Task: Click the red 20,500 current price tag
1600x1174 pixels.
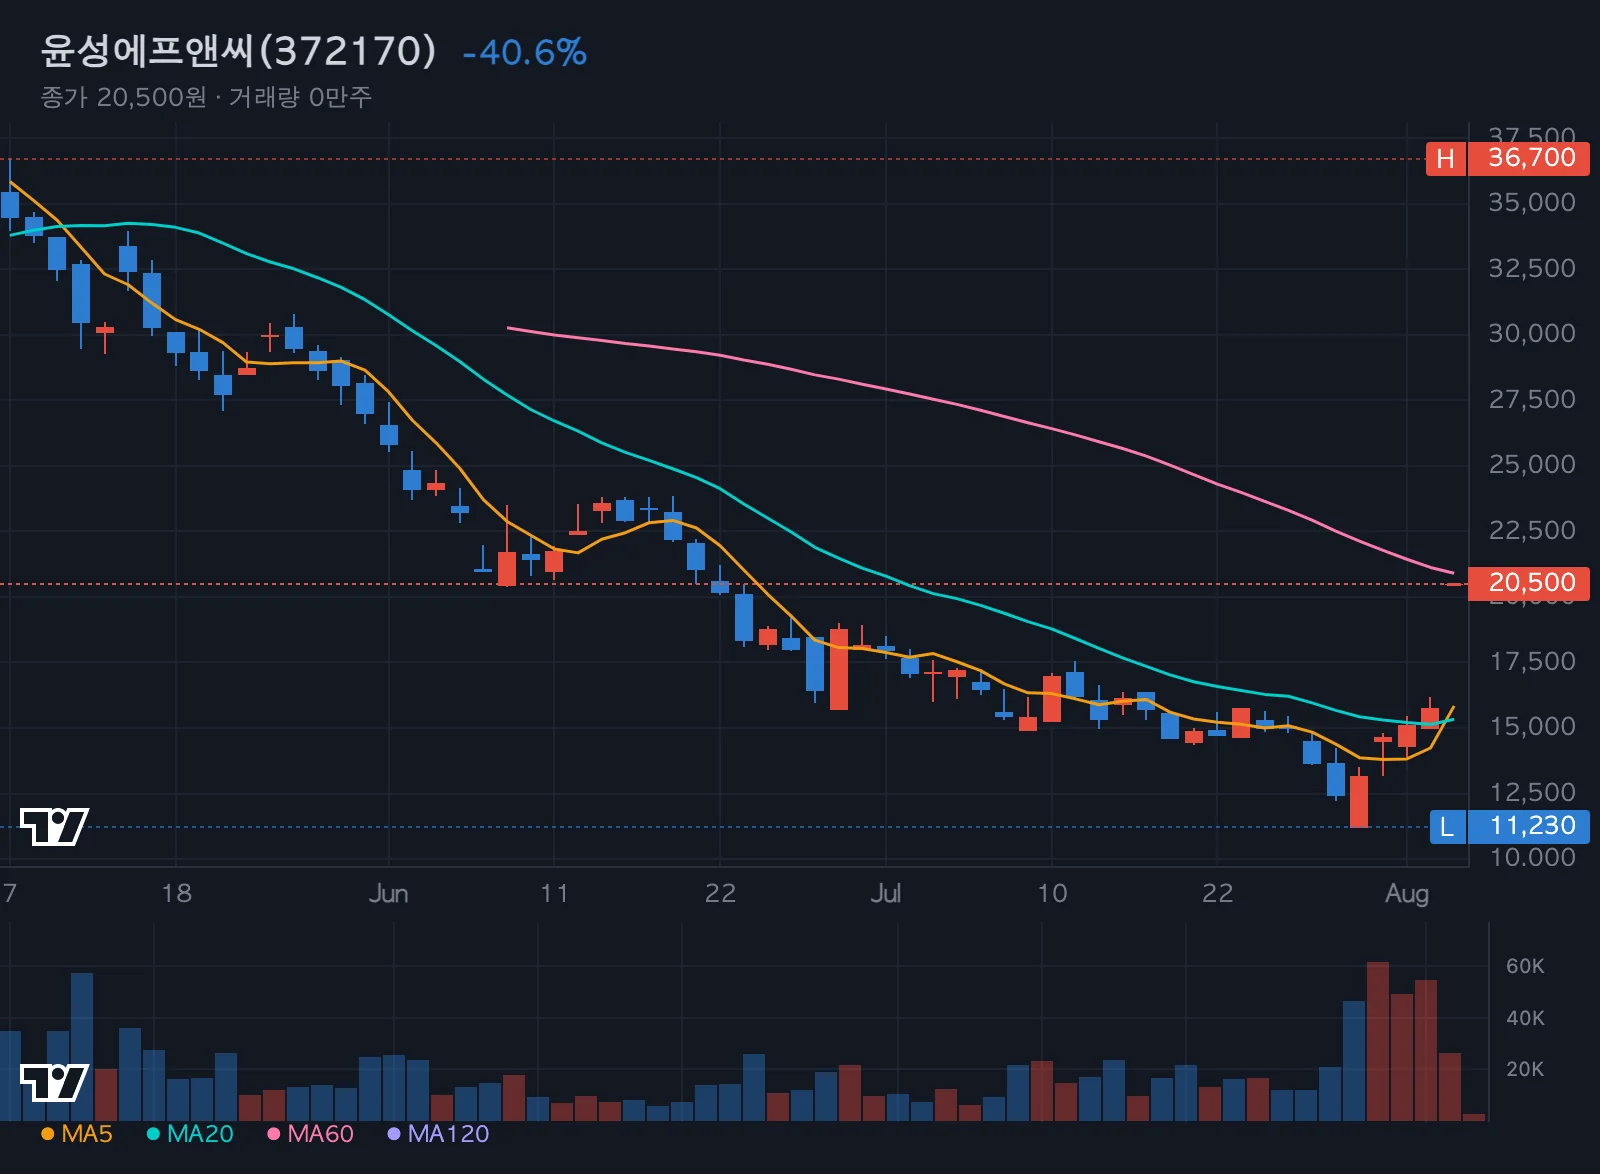Action: [1528, 583]
